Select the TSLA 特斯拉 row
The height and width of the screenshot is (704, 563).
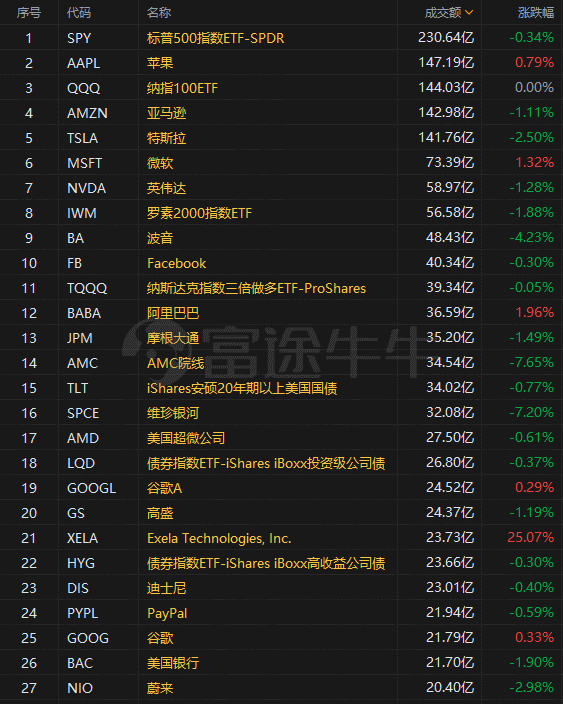pyautogui.click(x=282, y=138)
